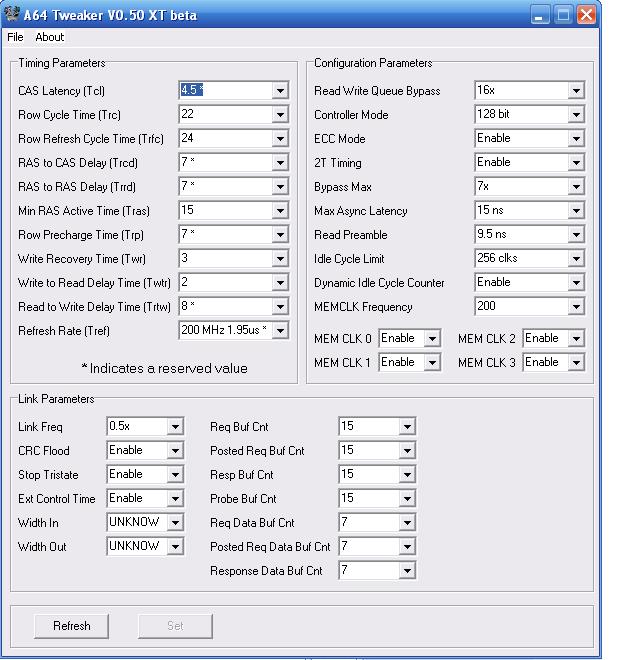Expand Write to Read Delay (Twtr) dropdown
Image resolution: width=640 pixels, height=660 pixels.
(x=280, y=282)
